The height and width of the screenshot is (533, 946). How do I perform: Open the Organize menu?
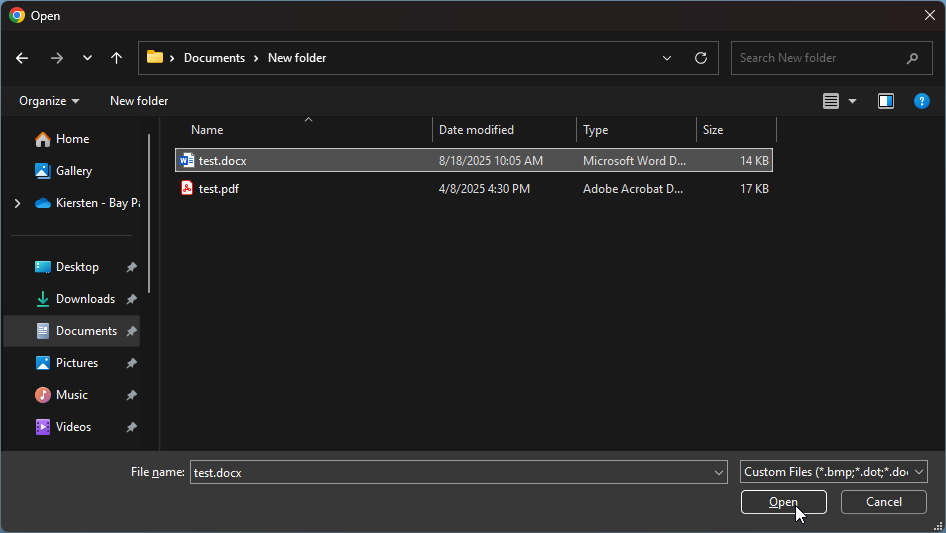tap(49, 101)
